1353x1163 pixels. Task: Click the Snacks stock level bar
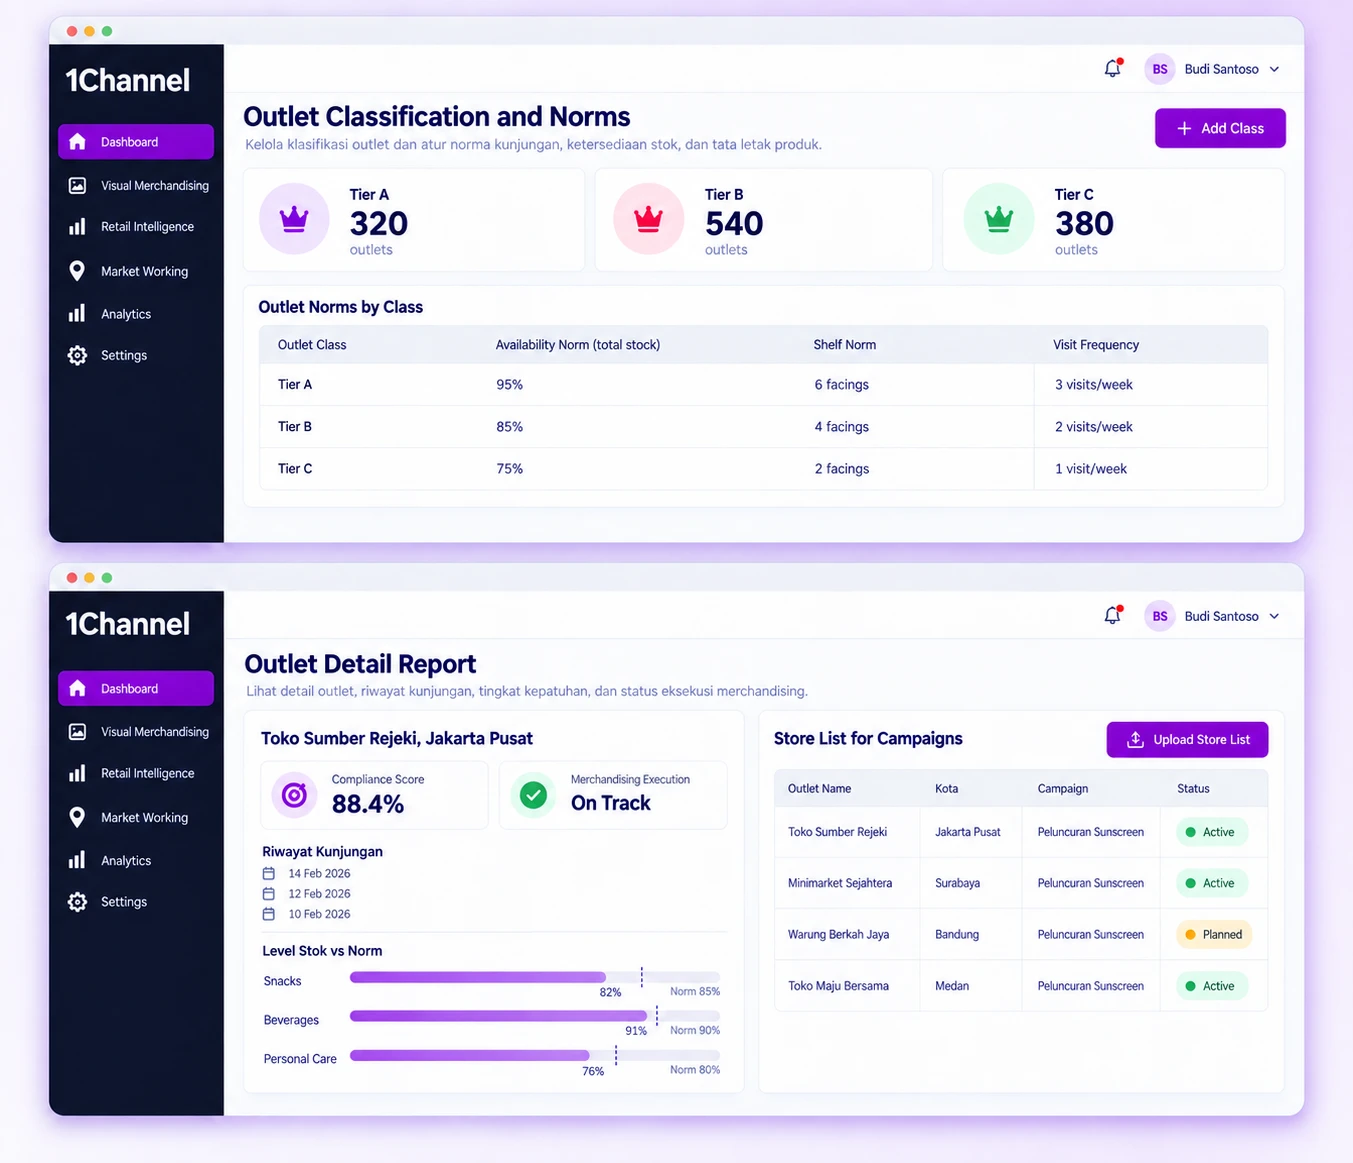(534, 977)
